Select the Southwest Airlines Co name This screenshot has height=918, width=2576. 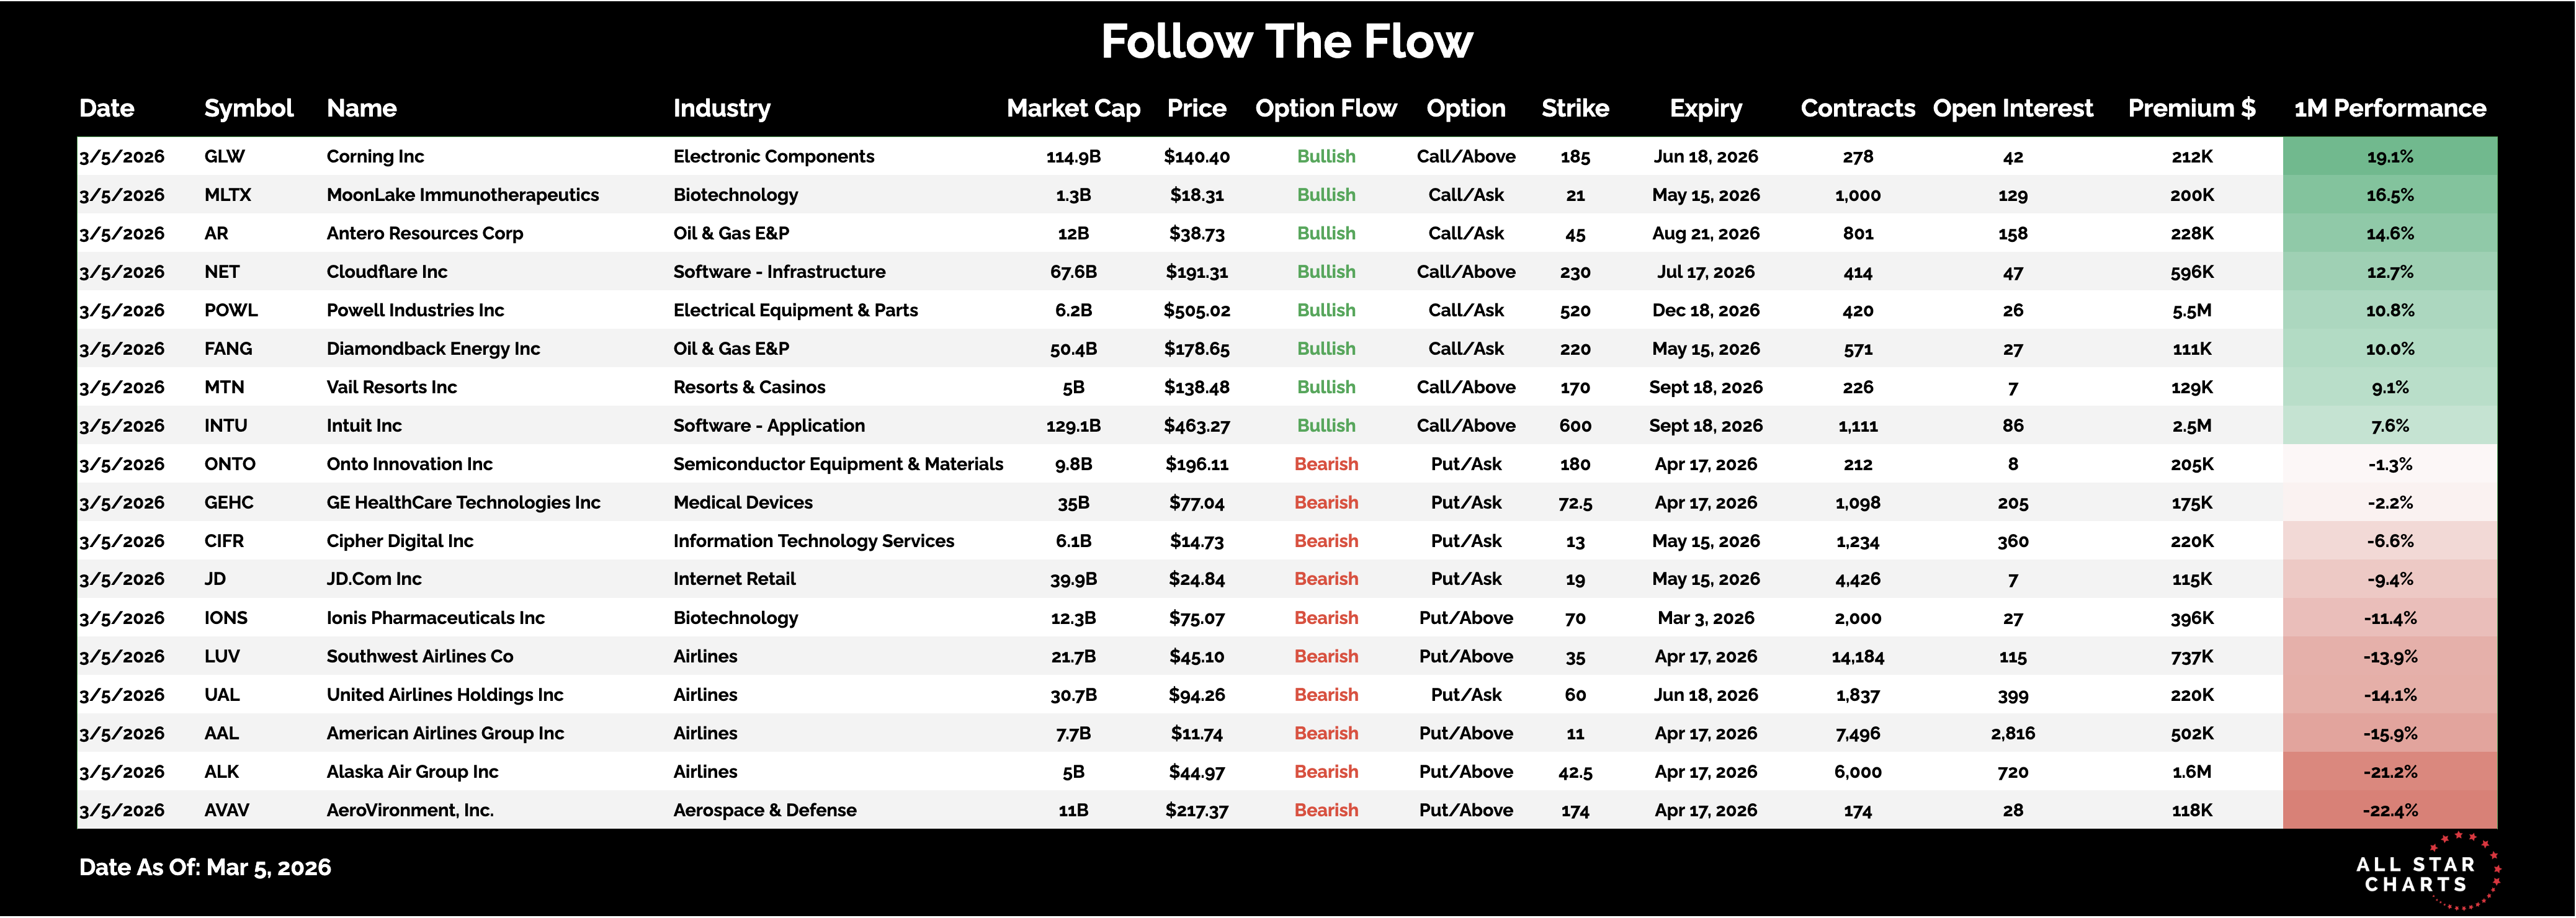pyautogui.click(x=419, y=657)
